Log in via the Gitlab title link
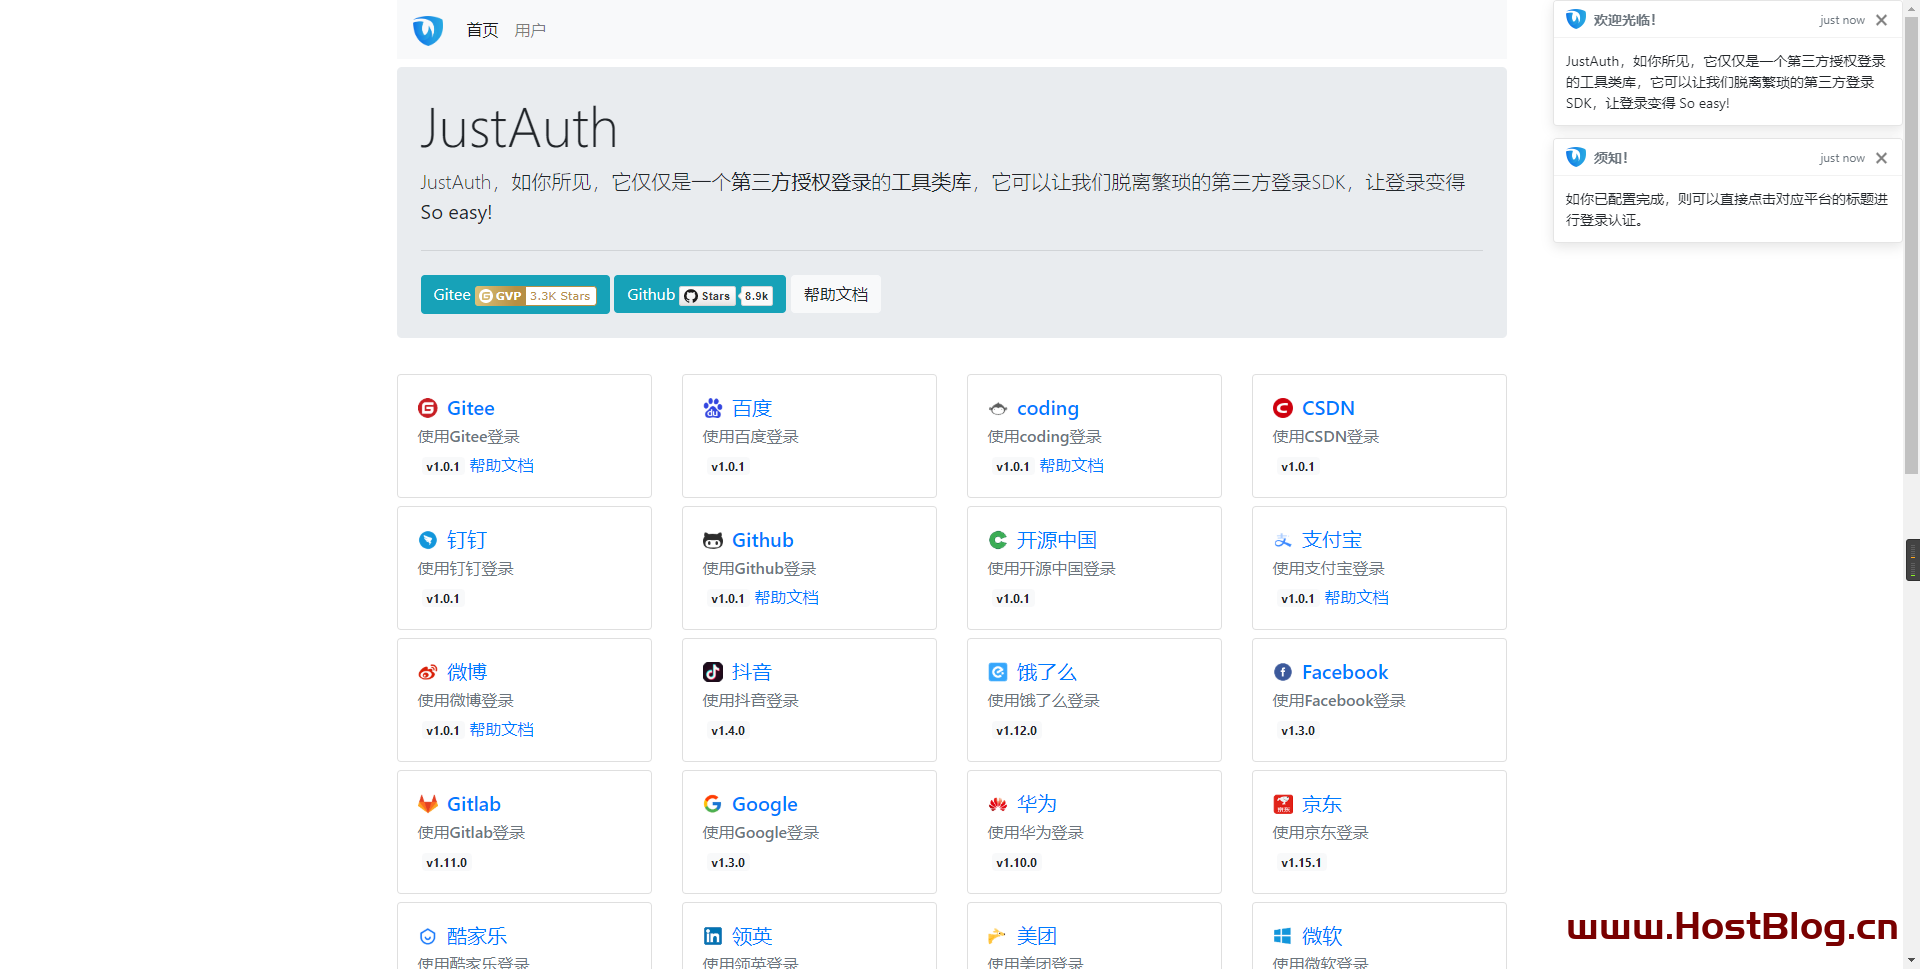Screen dimensions: 1920x969 pyautogui.click(x=474, y=804)
